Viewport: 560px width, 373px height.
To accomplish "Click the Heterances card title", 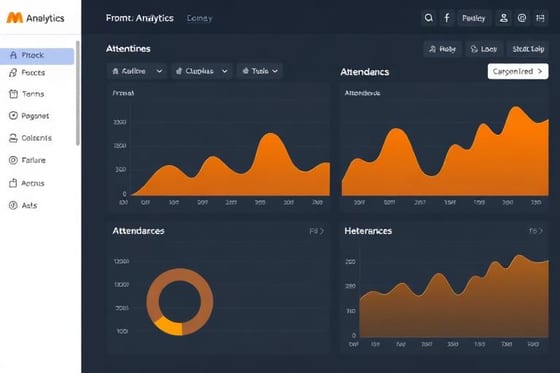I will coord(368,231).
